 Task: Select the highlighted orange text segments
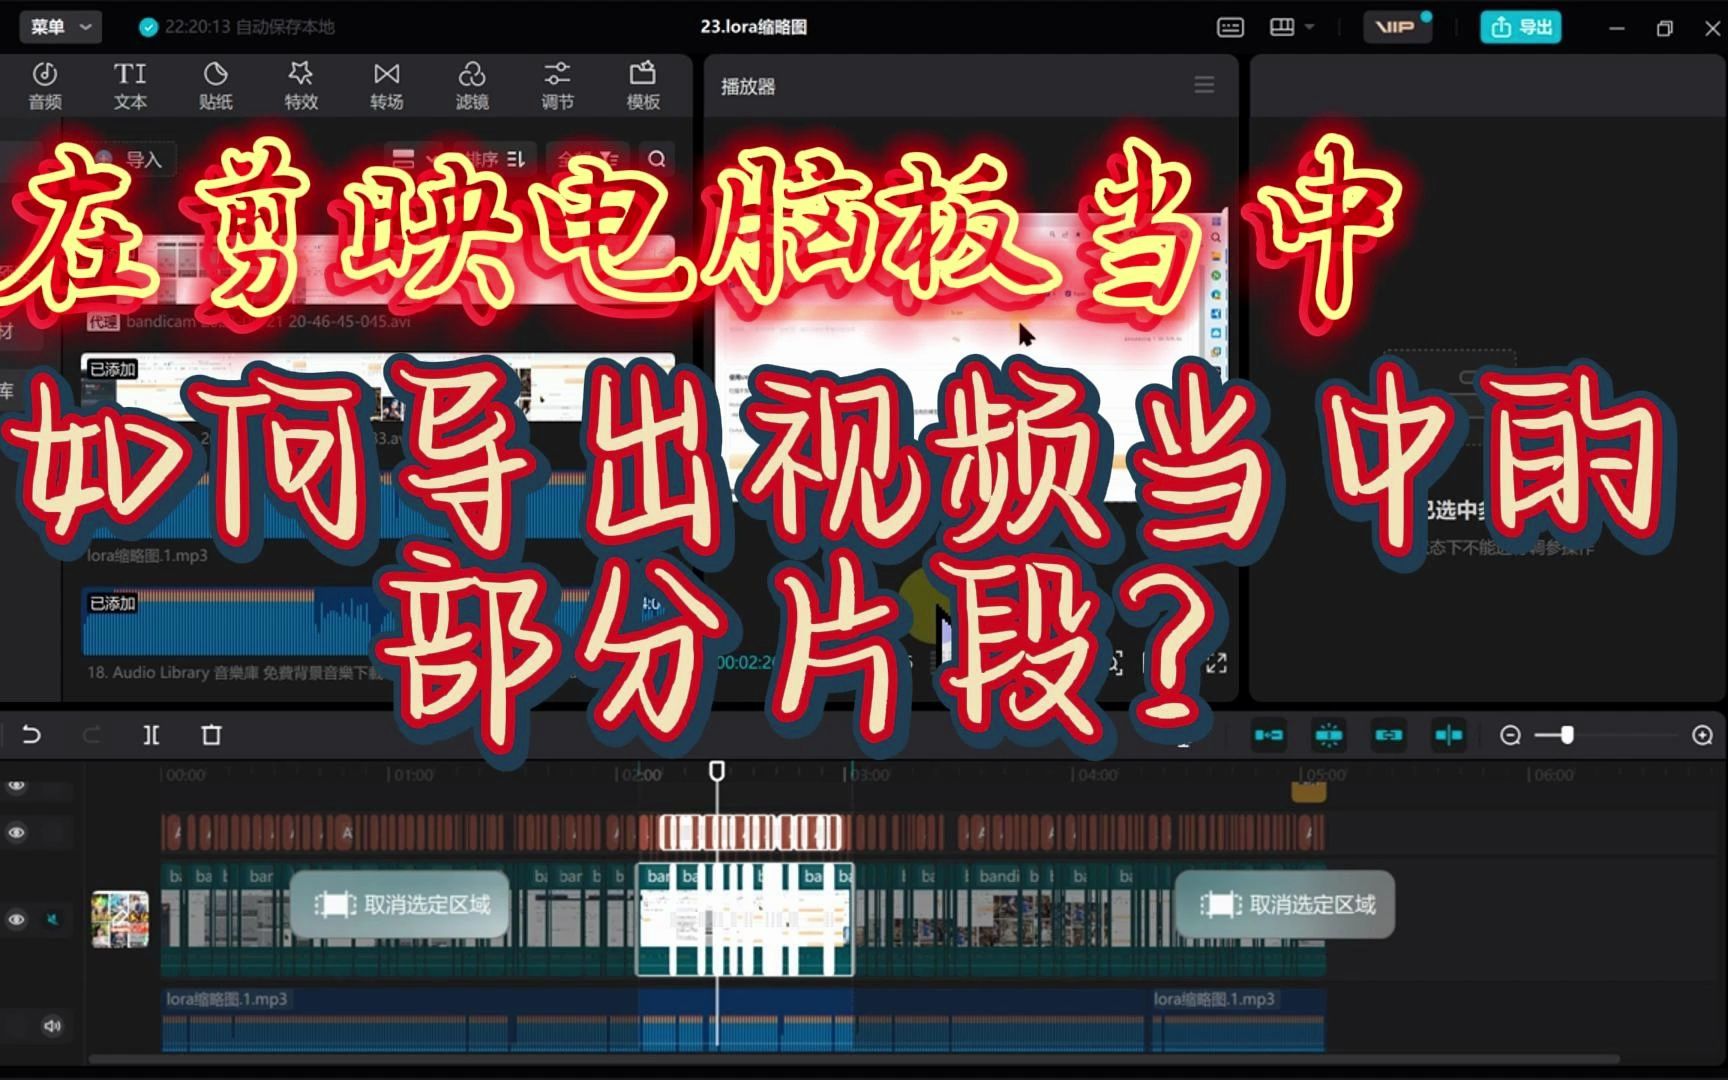750,832
